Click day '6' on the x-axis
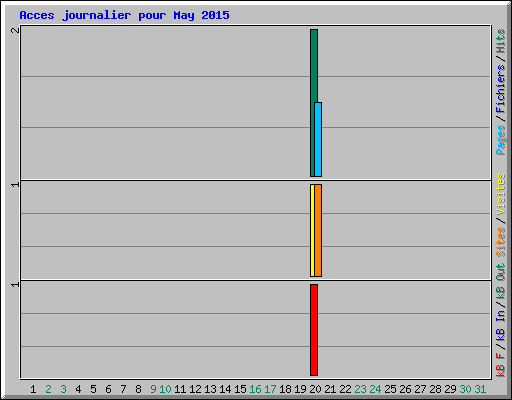The width and height of the screenshot is (512, 400). click(108, 389)
